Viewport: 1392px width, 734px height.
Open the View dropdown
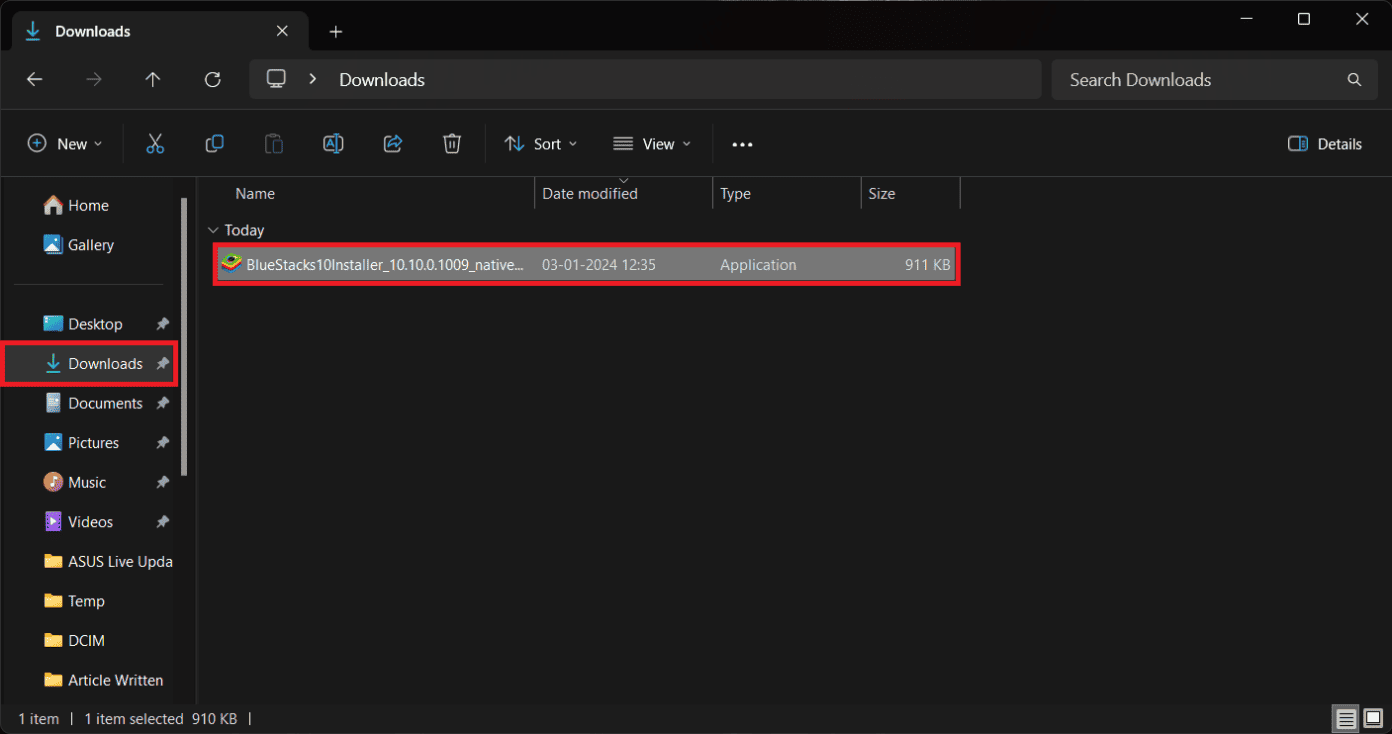point(651,143)
